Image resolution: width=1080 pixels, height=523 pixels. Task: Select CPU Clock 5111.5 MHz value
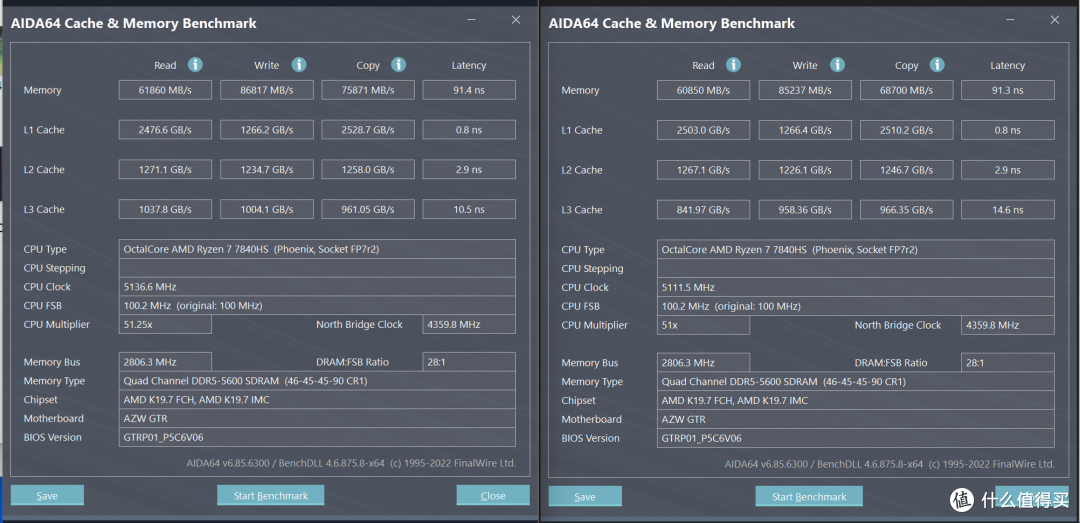coord(855,287)
